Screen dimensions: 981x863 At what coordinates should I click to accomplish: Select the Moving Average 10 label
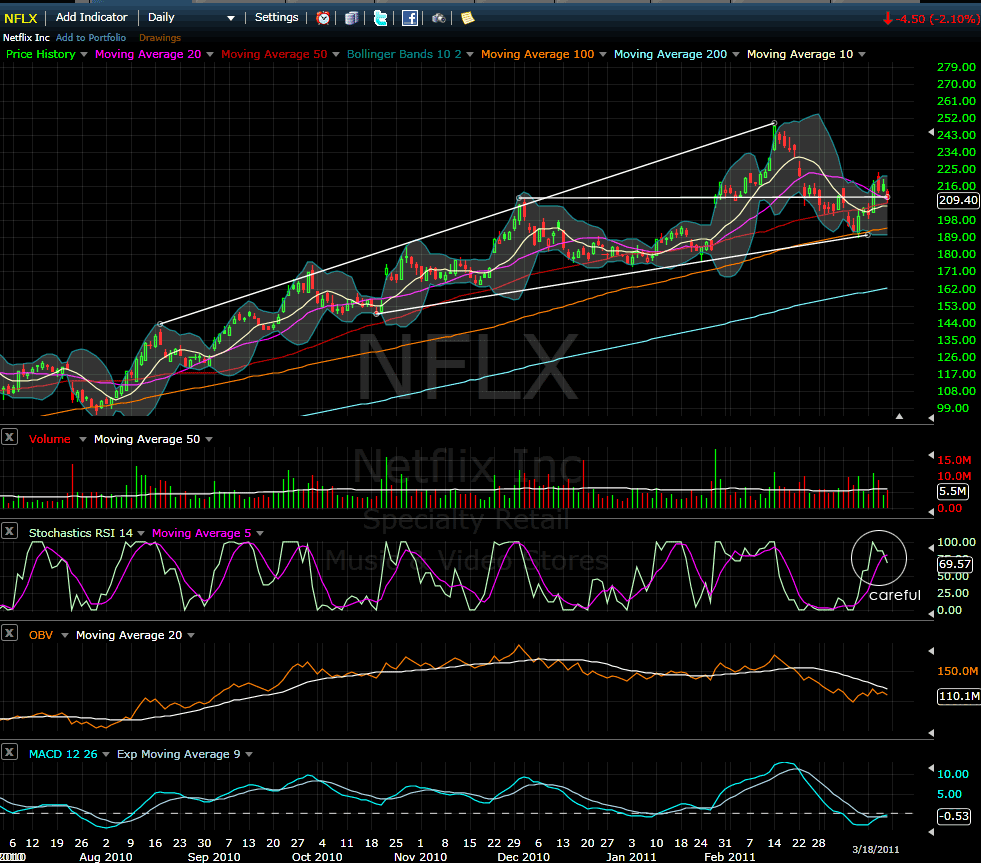[800, 54]
